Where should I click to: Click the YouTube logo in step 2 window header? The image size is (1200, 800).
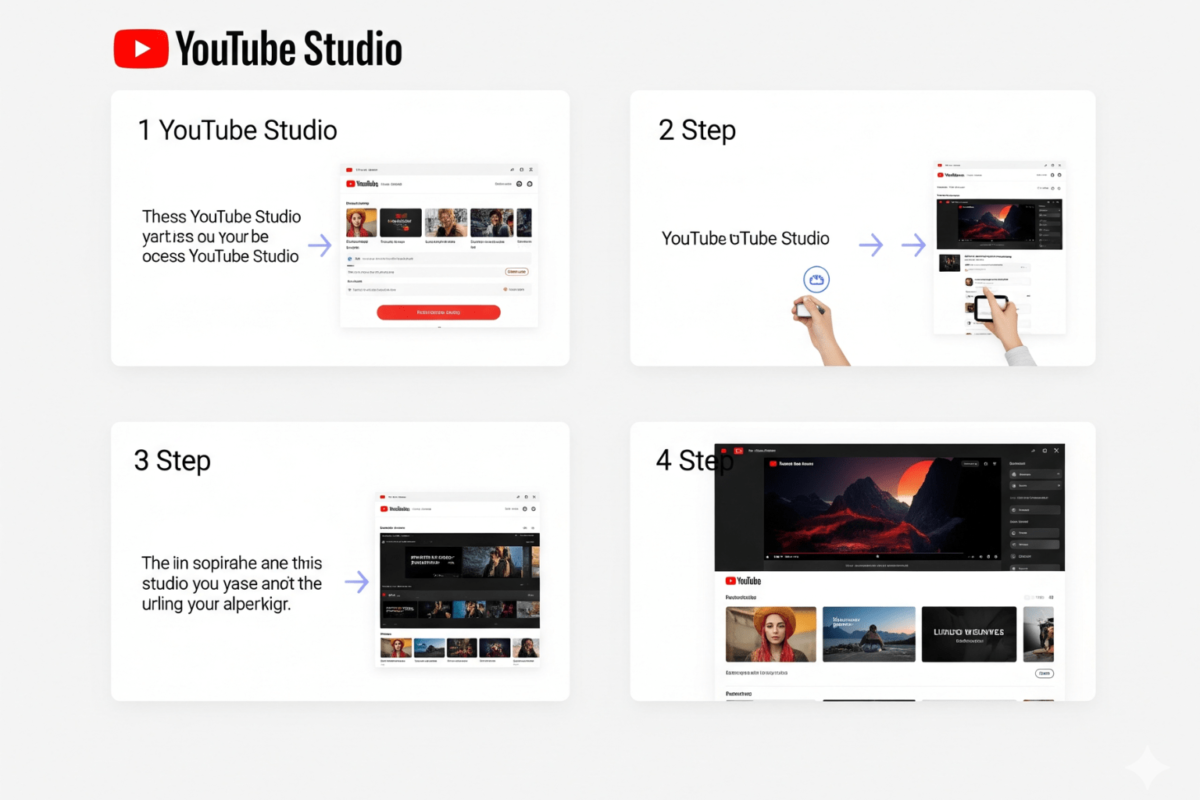(x=950, y=175)
